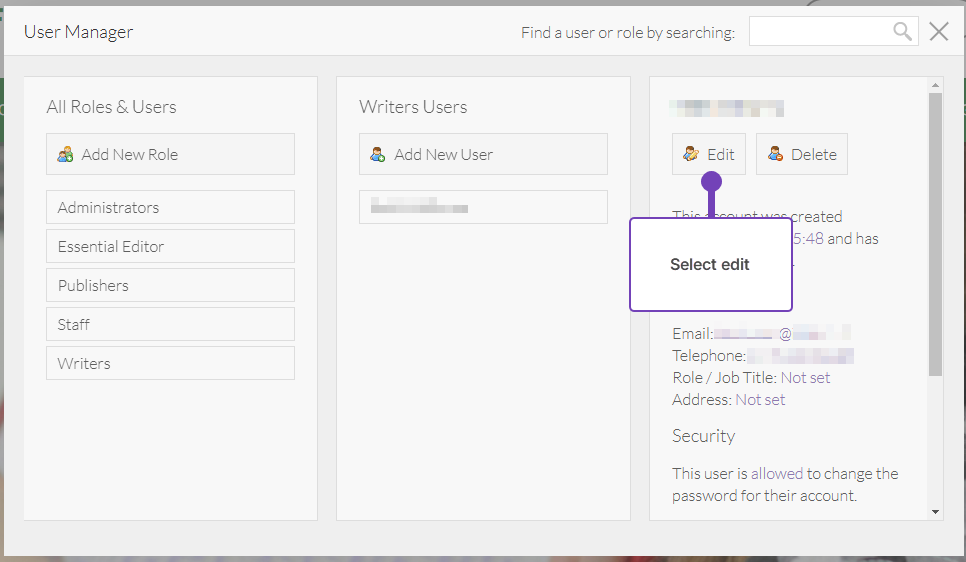Click the scrollbar down arrow in details panel

(x=935, y=512)
